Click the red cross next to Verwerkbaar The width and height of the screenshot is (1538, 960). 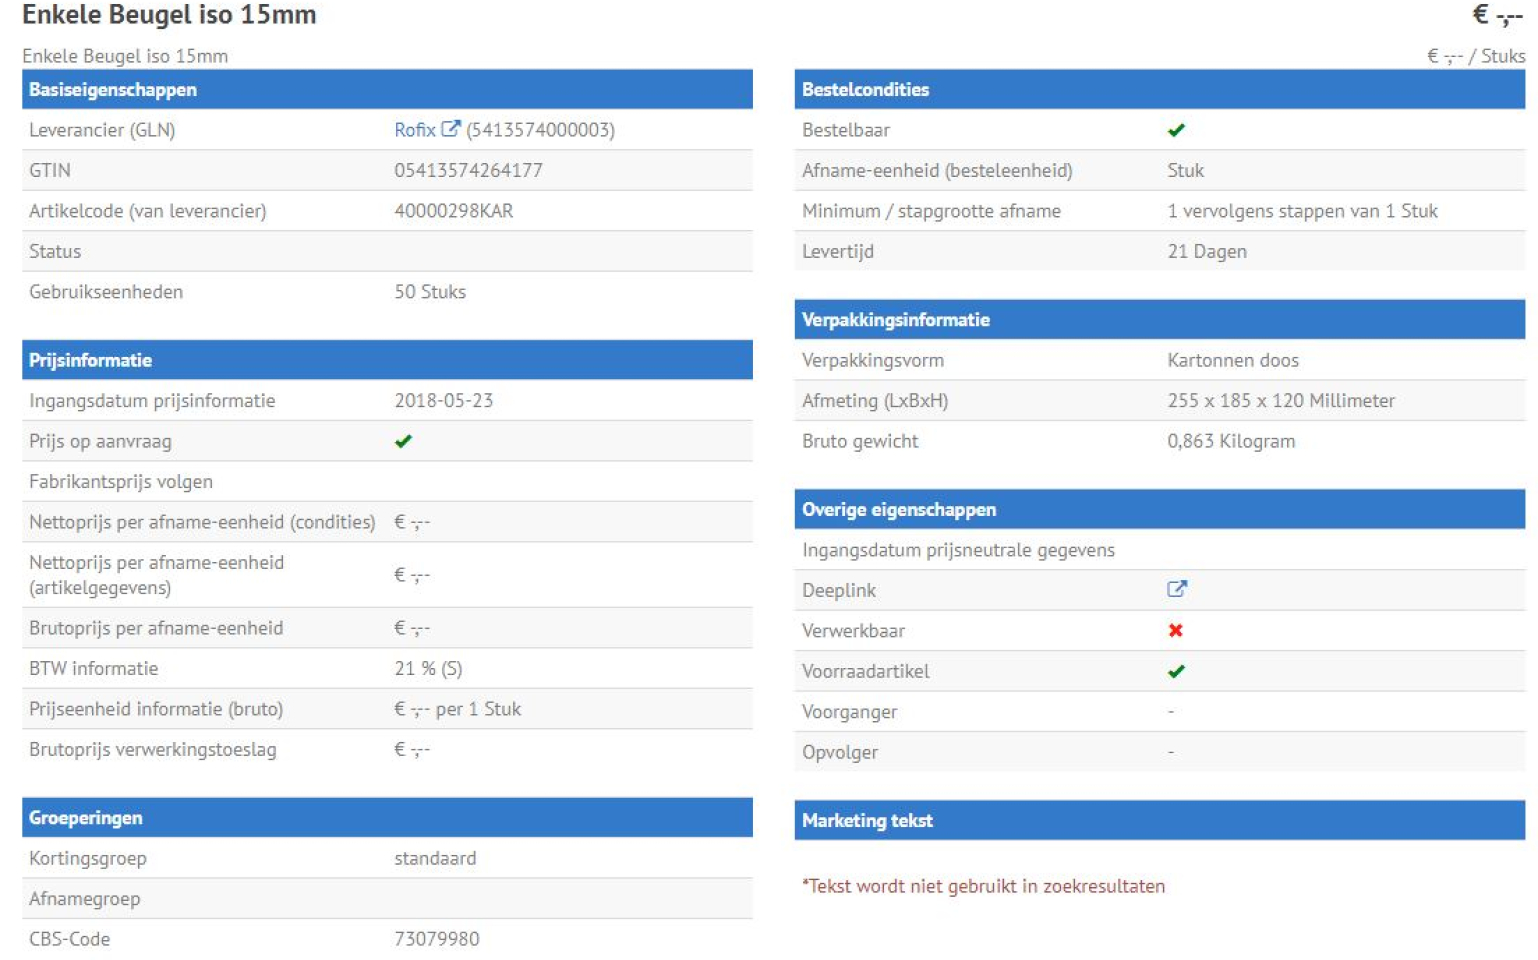coord(1176,630)
